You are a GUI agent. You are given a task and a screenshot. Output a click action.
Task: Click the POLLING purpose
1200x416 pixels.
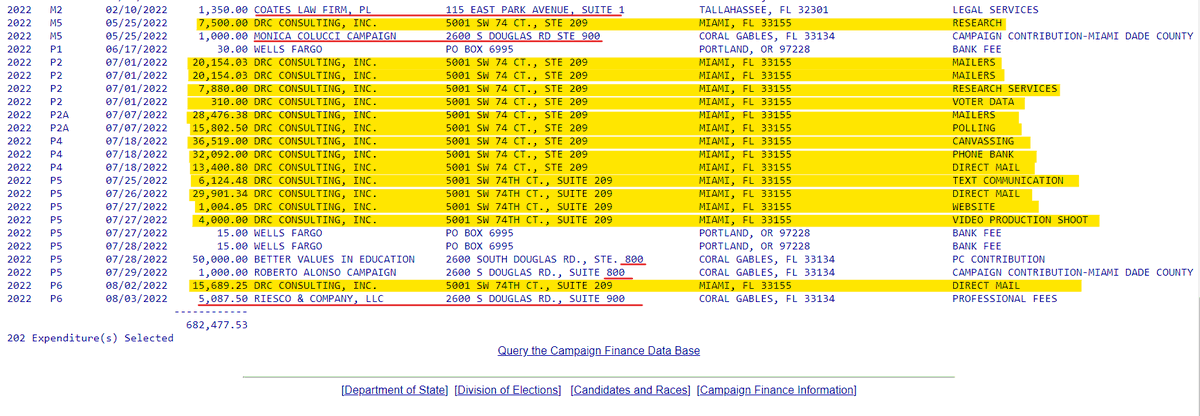point(975,128)
